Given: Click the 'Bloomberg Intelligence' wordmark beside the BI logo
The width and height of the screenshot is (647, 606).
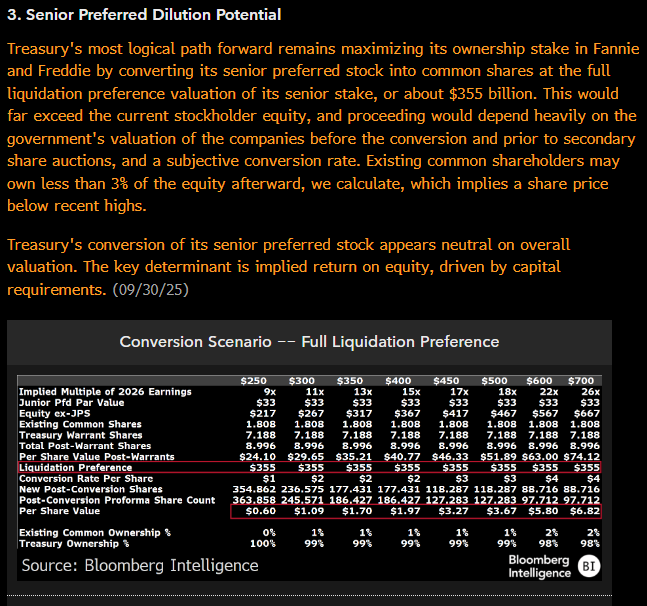Looking at the screenshot, I should coord(539,566).
